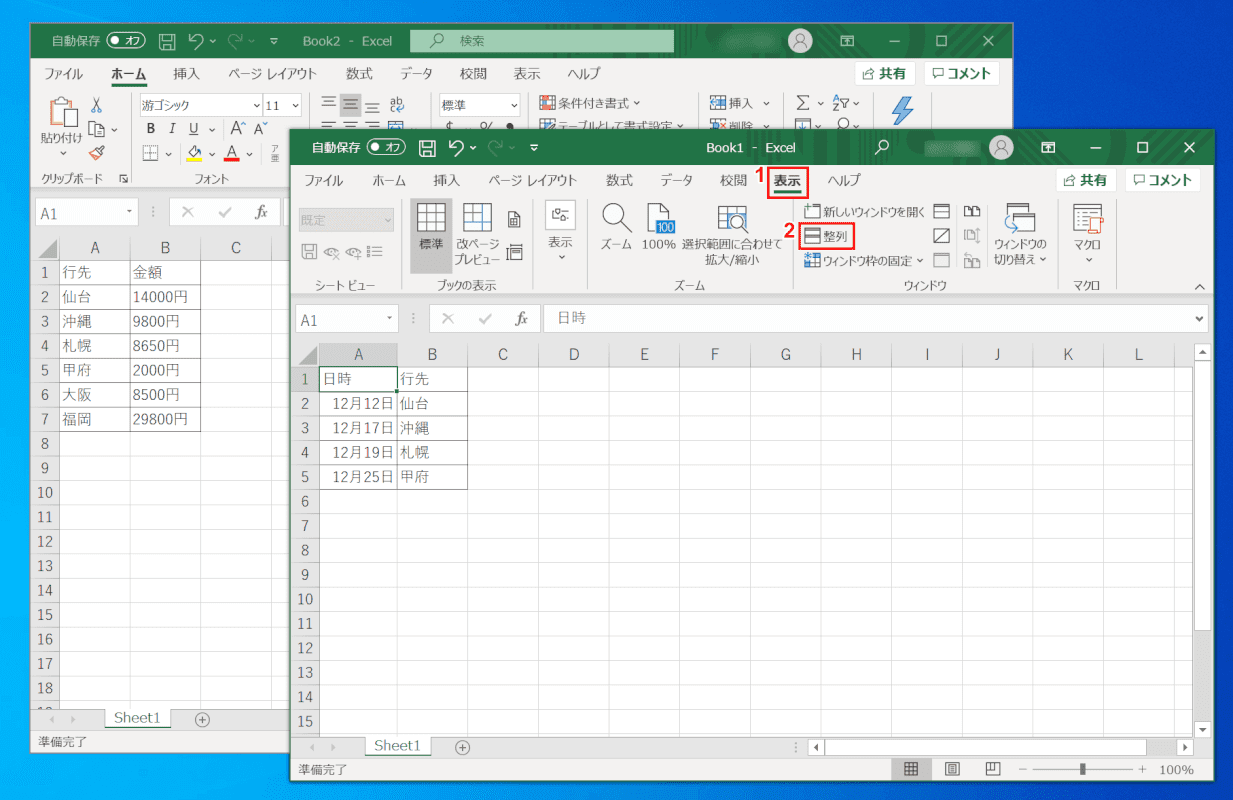Click the hide window icon beside 整列

[941, 236]
